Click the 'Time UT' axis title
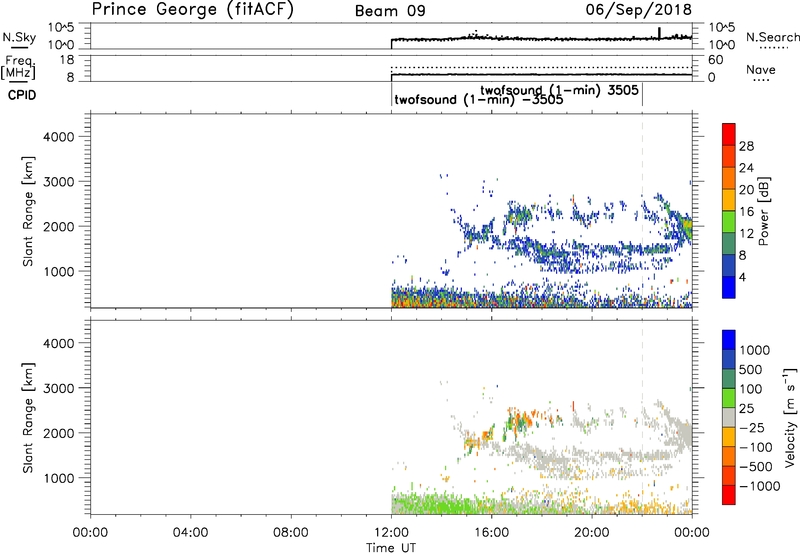The height and width of the screenshot is (554, 800). tap(391, 548)
